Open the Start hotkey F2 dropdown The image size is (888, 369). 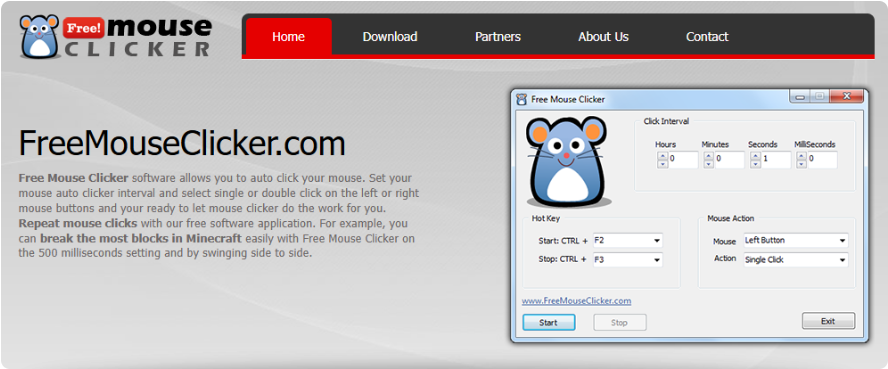(627, 241)
